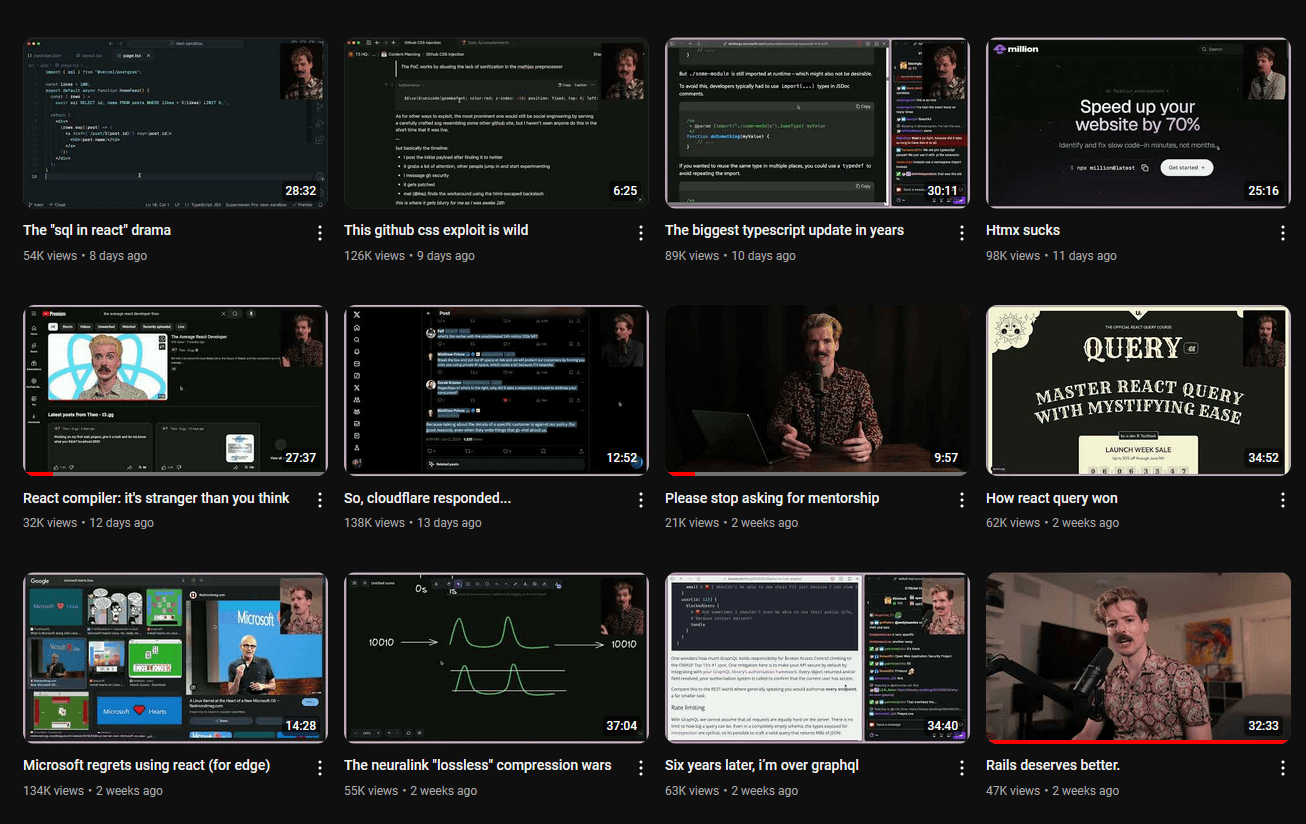The width and height of the screenshot is (1306, 824).
Task: Click the "React compiler: it's stranger than you think" title
Action: (155, 498)
